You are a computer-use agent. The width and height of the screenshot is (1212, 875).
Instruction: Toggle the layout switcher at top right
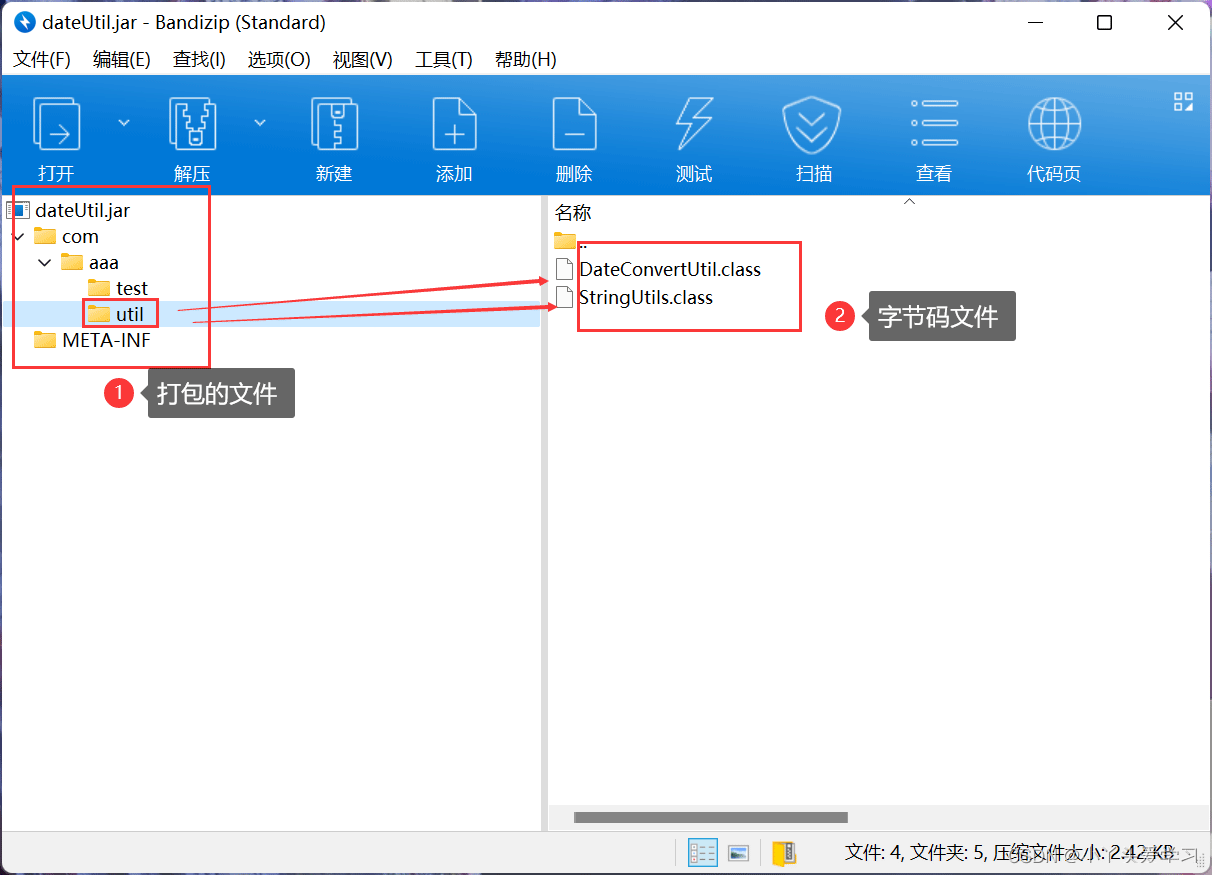(x=1183, y=101)
